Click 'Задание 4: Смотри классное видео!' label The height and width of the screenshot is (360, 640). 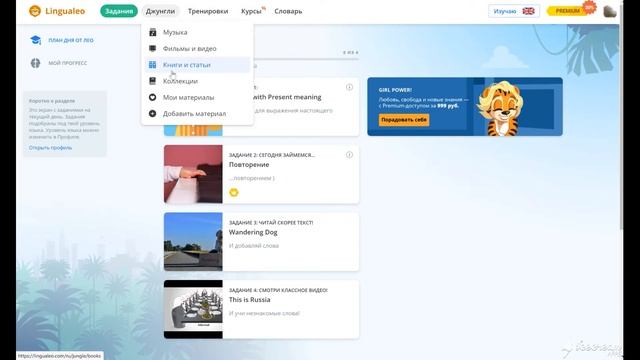point(278,290)
